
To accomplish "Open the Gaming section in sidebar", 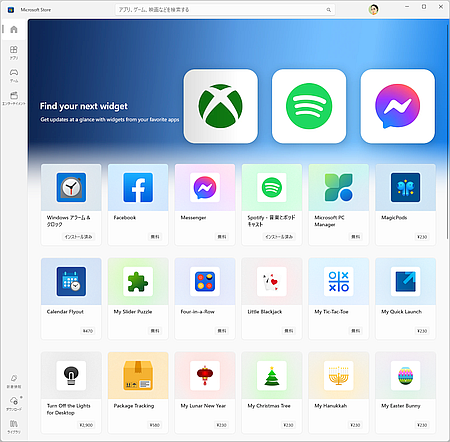I will click(14, 76).
